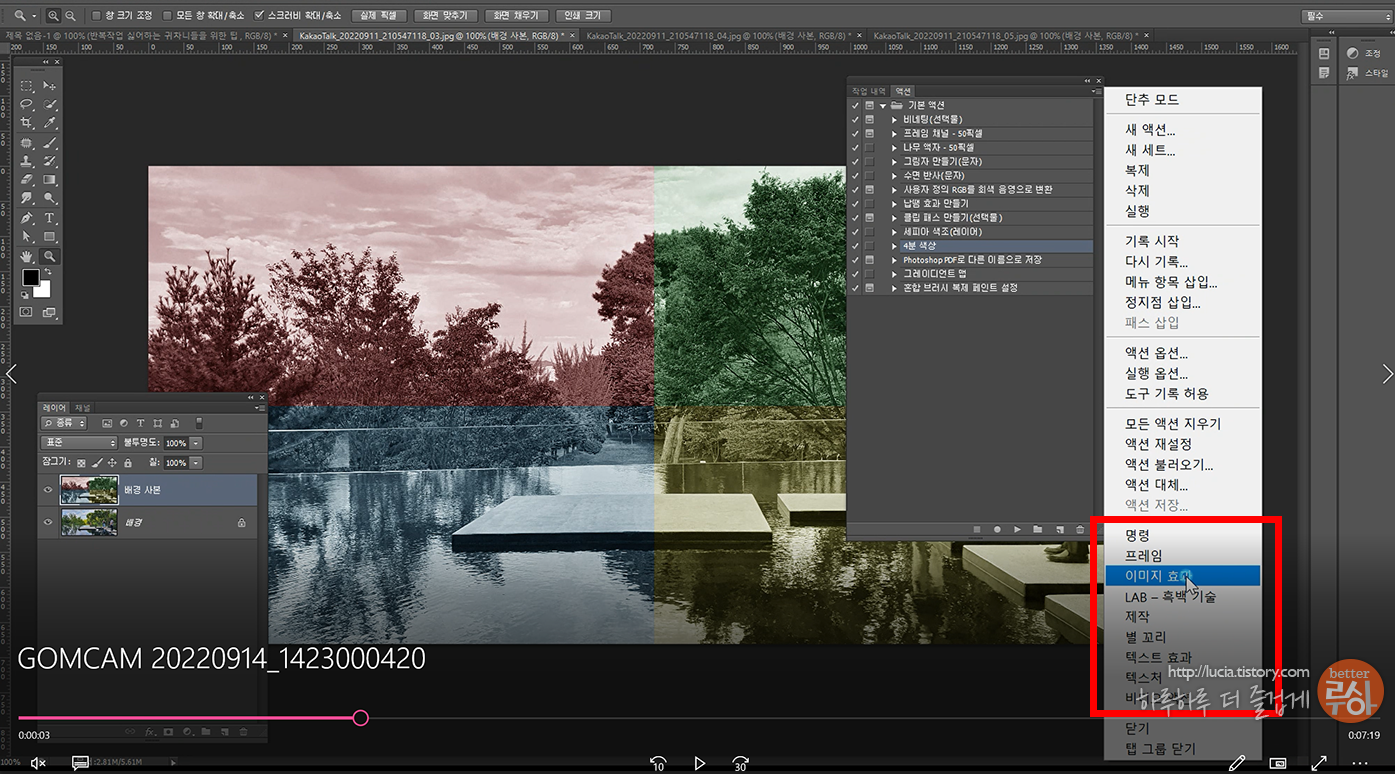The image size is (1395, 774).
Task: Toggle Quick Mask mode icon
Action: [27, 312]
